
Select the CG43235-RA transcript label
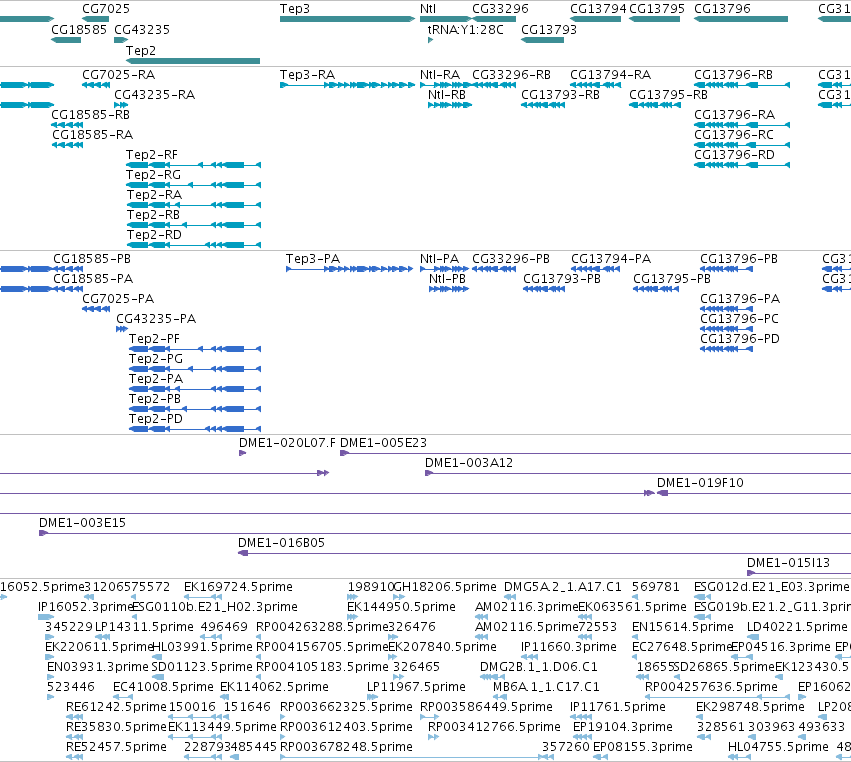[154, 94]
